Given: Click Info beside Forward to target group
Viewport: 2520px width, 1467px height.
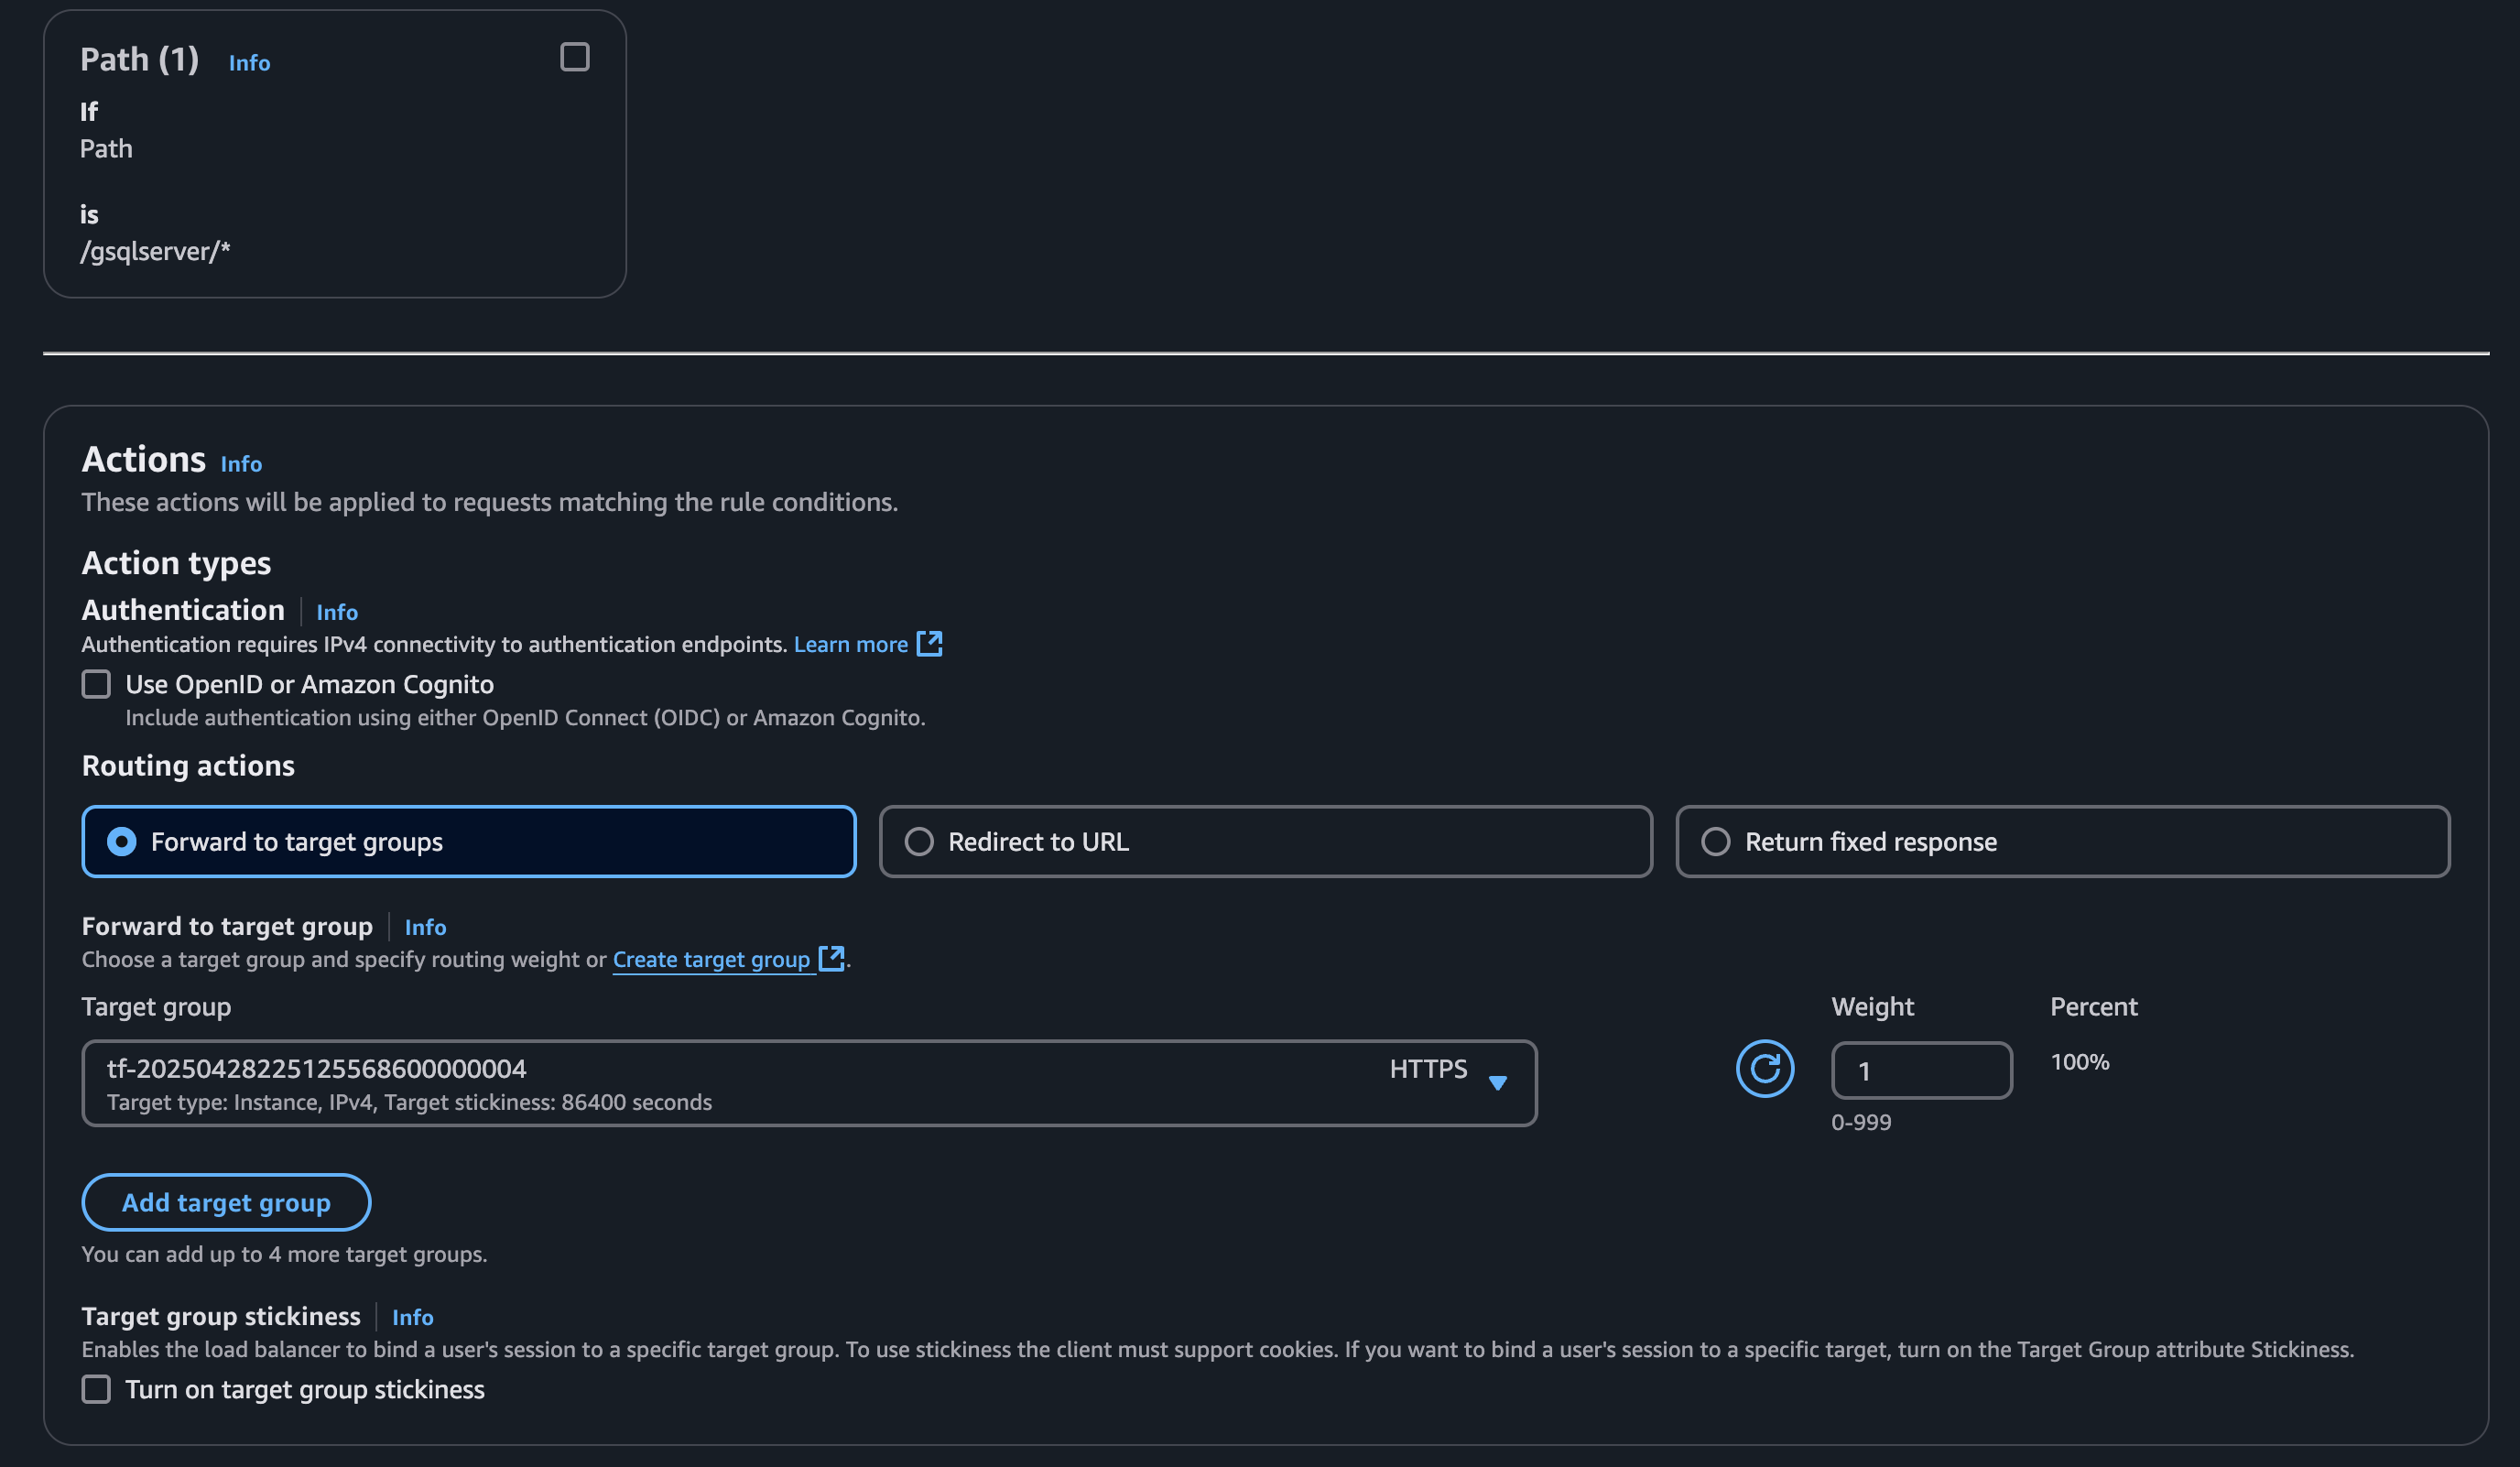Looking at the screenshot, I should pyautogui.click(x=425, y=927).
